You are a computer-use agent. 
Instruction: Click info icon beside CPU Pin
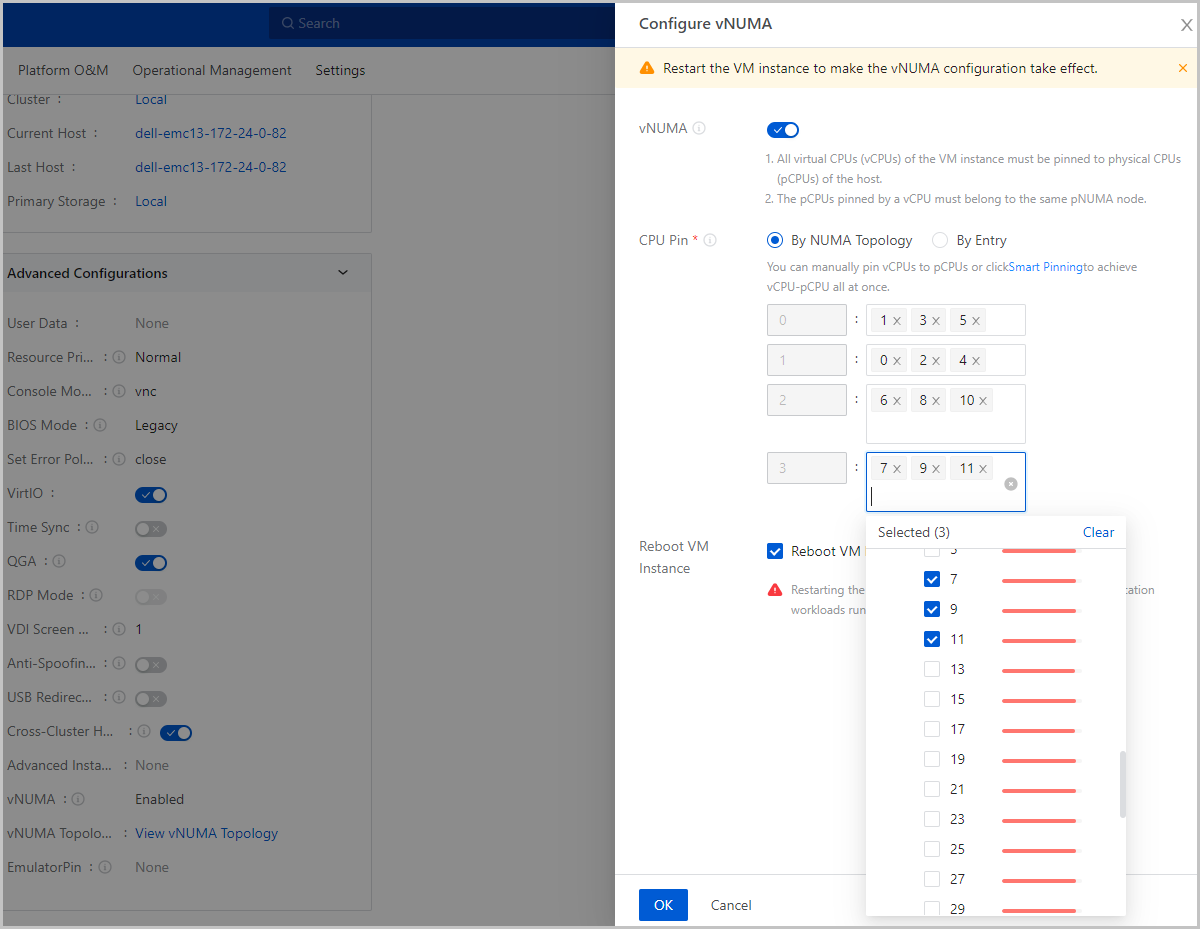click(710, 240)
